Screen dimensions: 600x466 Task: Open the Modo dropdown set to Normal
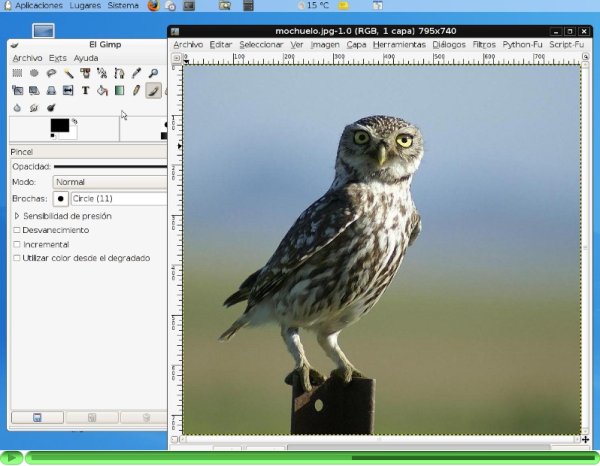coord(110,182)
